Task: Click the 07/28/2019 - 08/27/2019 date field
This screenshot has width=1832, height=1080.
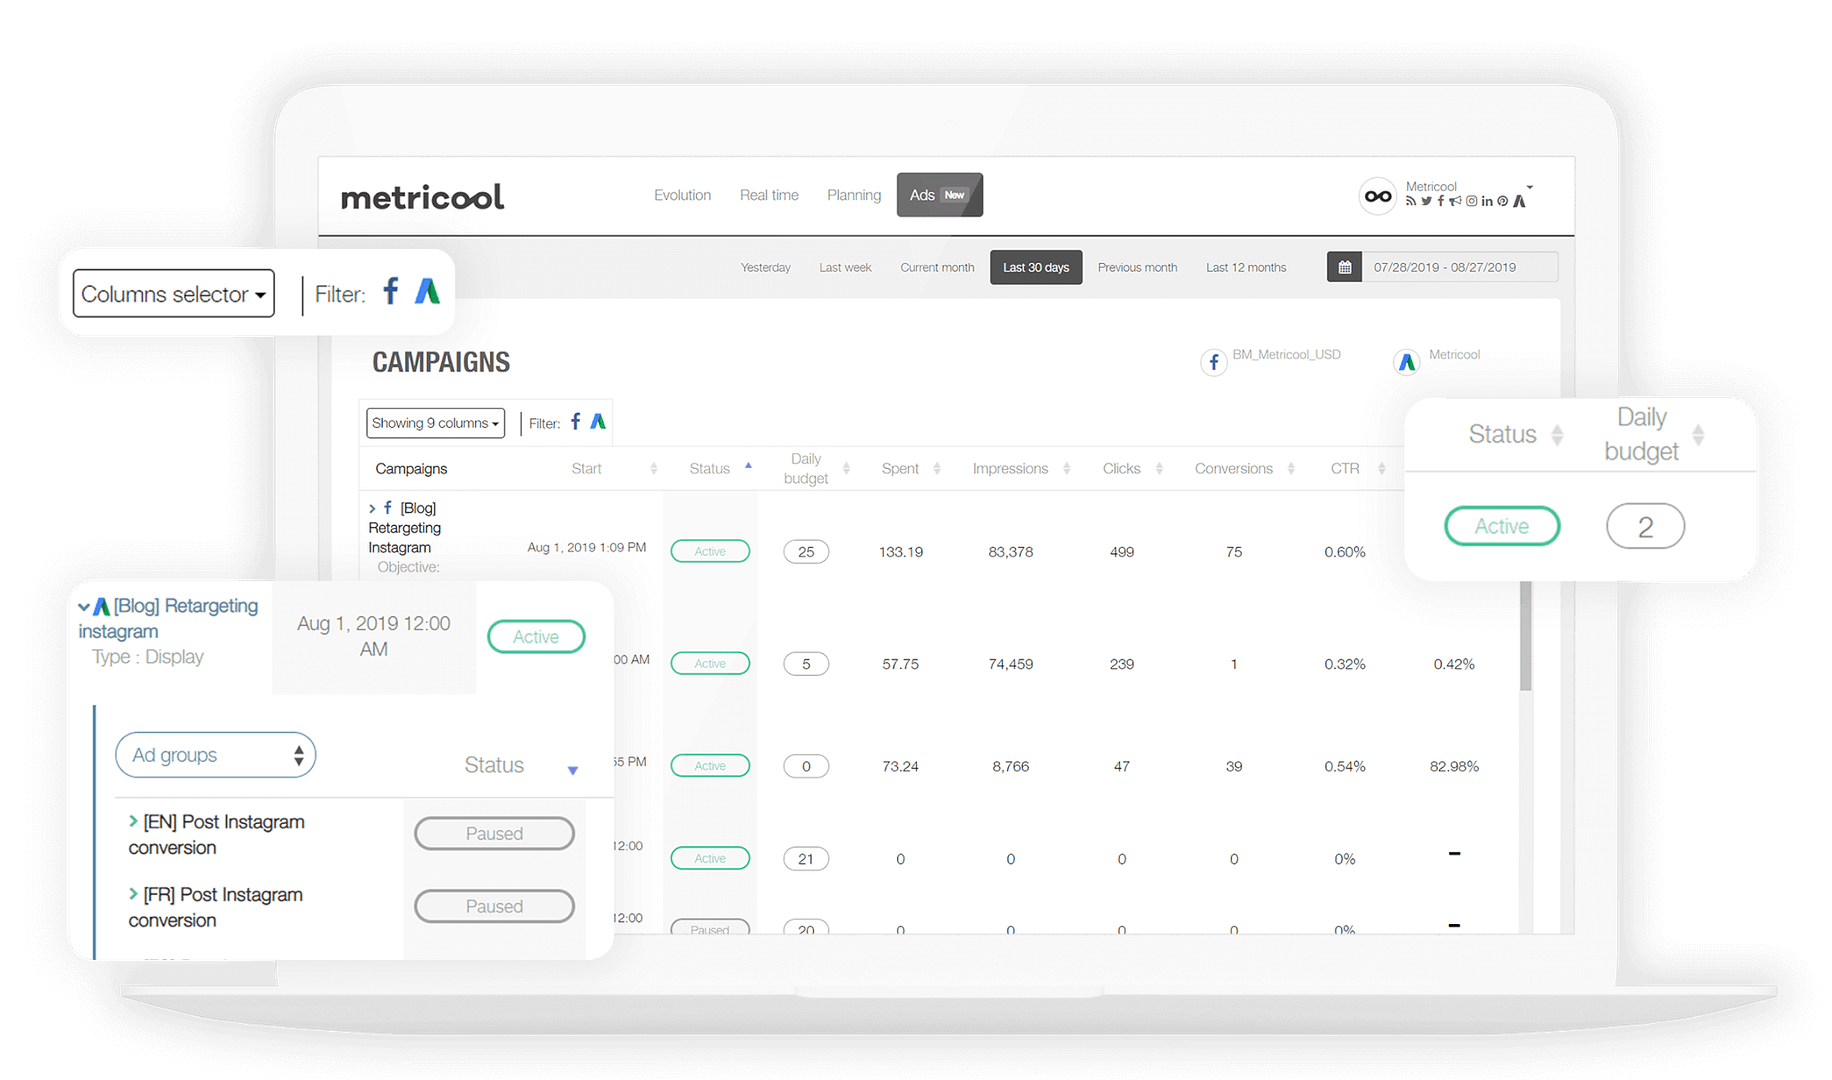Action: point(1459,267)
